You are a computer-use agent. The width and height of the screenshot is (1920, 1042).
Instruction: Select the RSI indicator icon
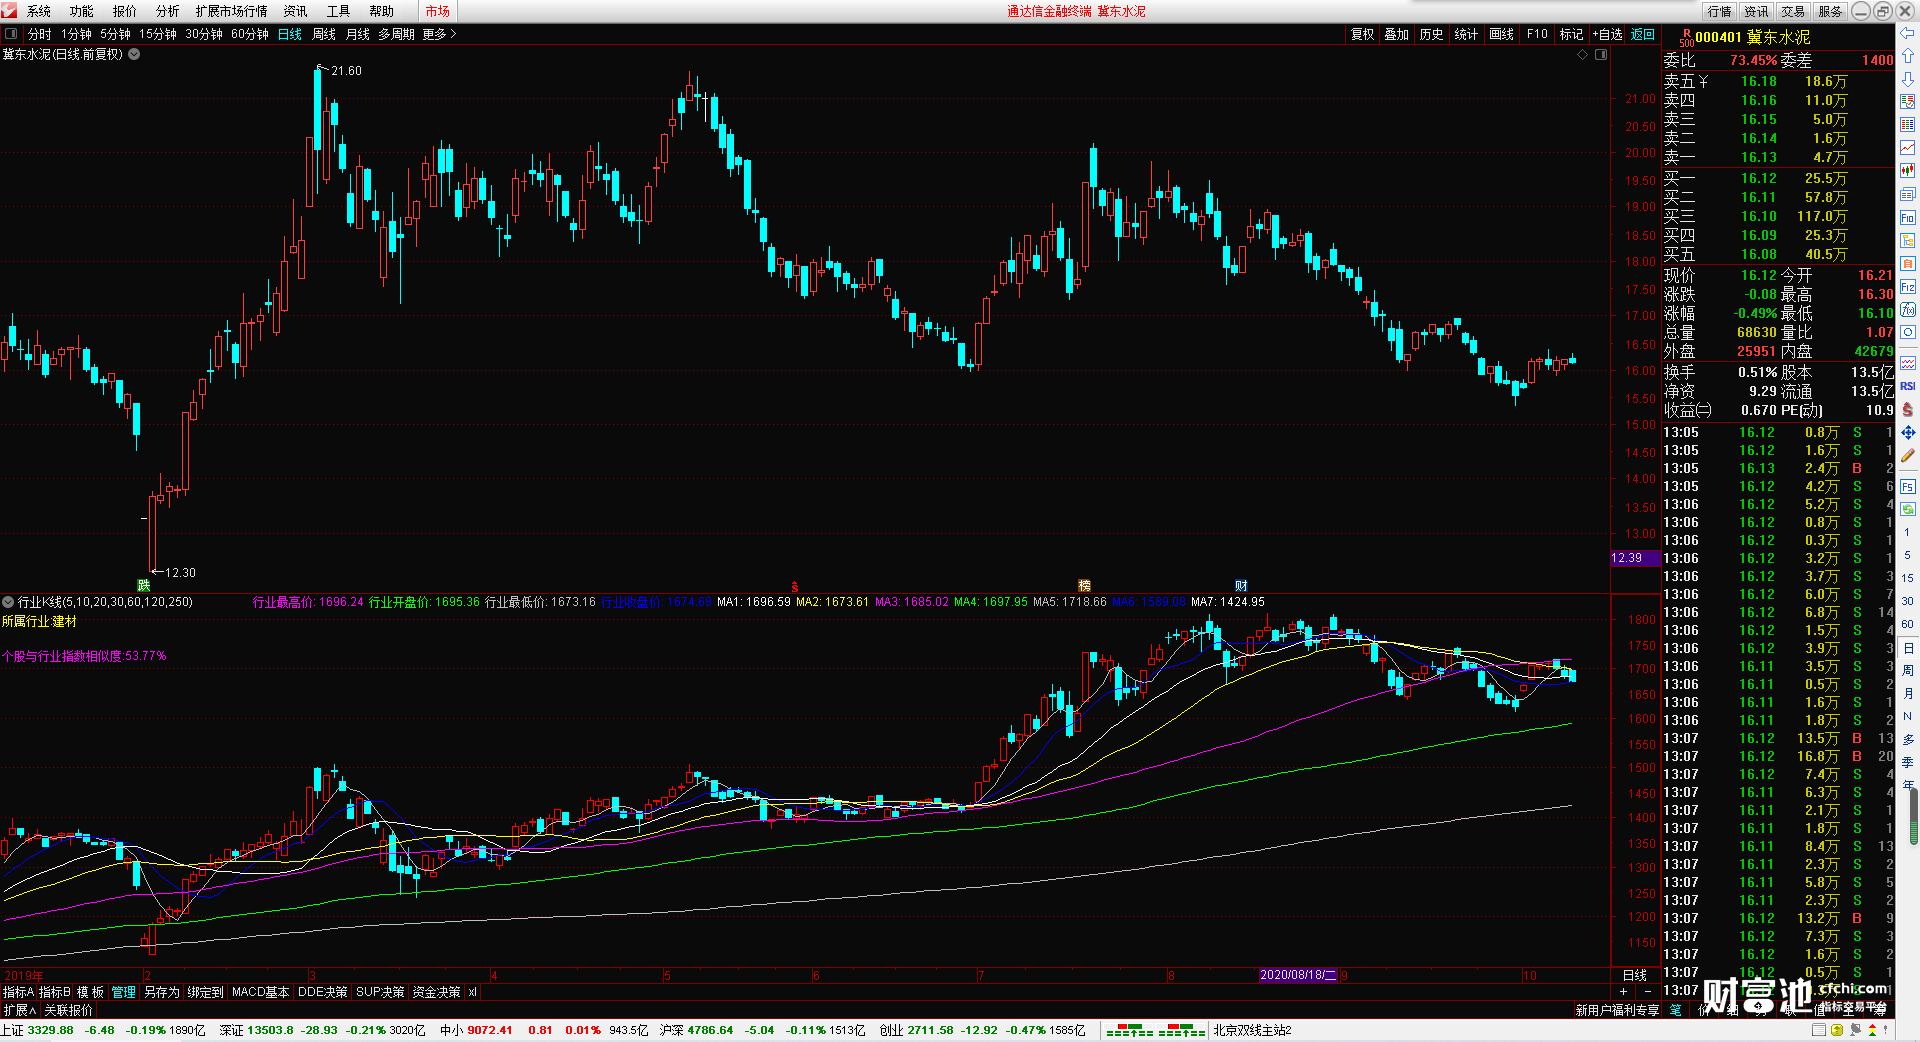[x=1908, y=386]
